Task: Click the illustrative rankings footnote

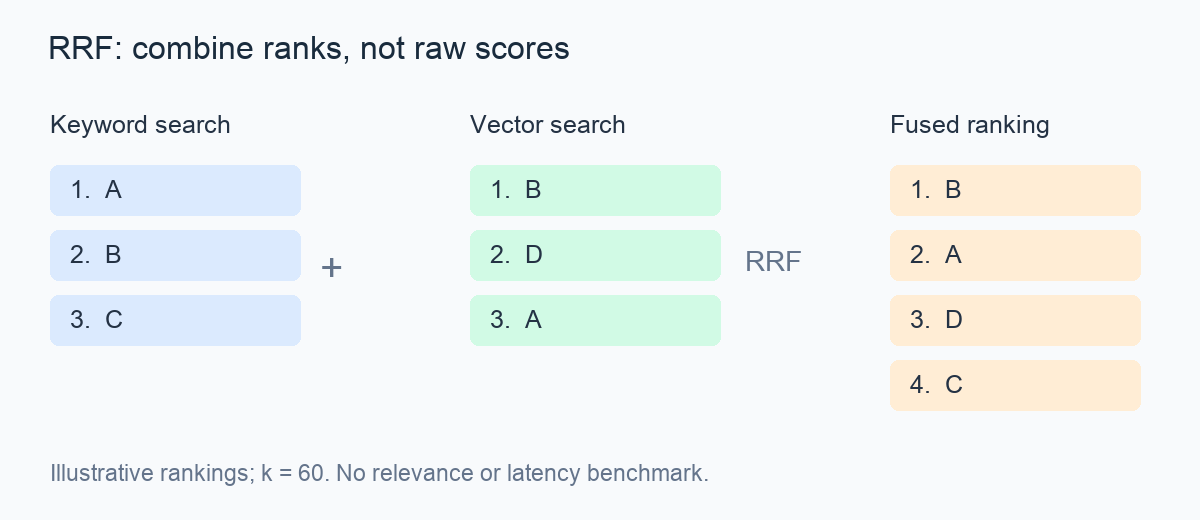Action: pyautogui.click(x=379, y=473)
